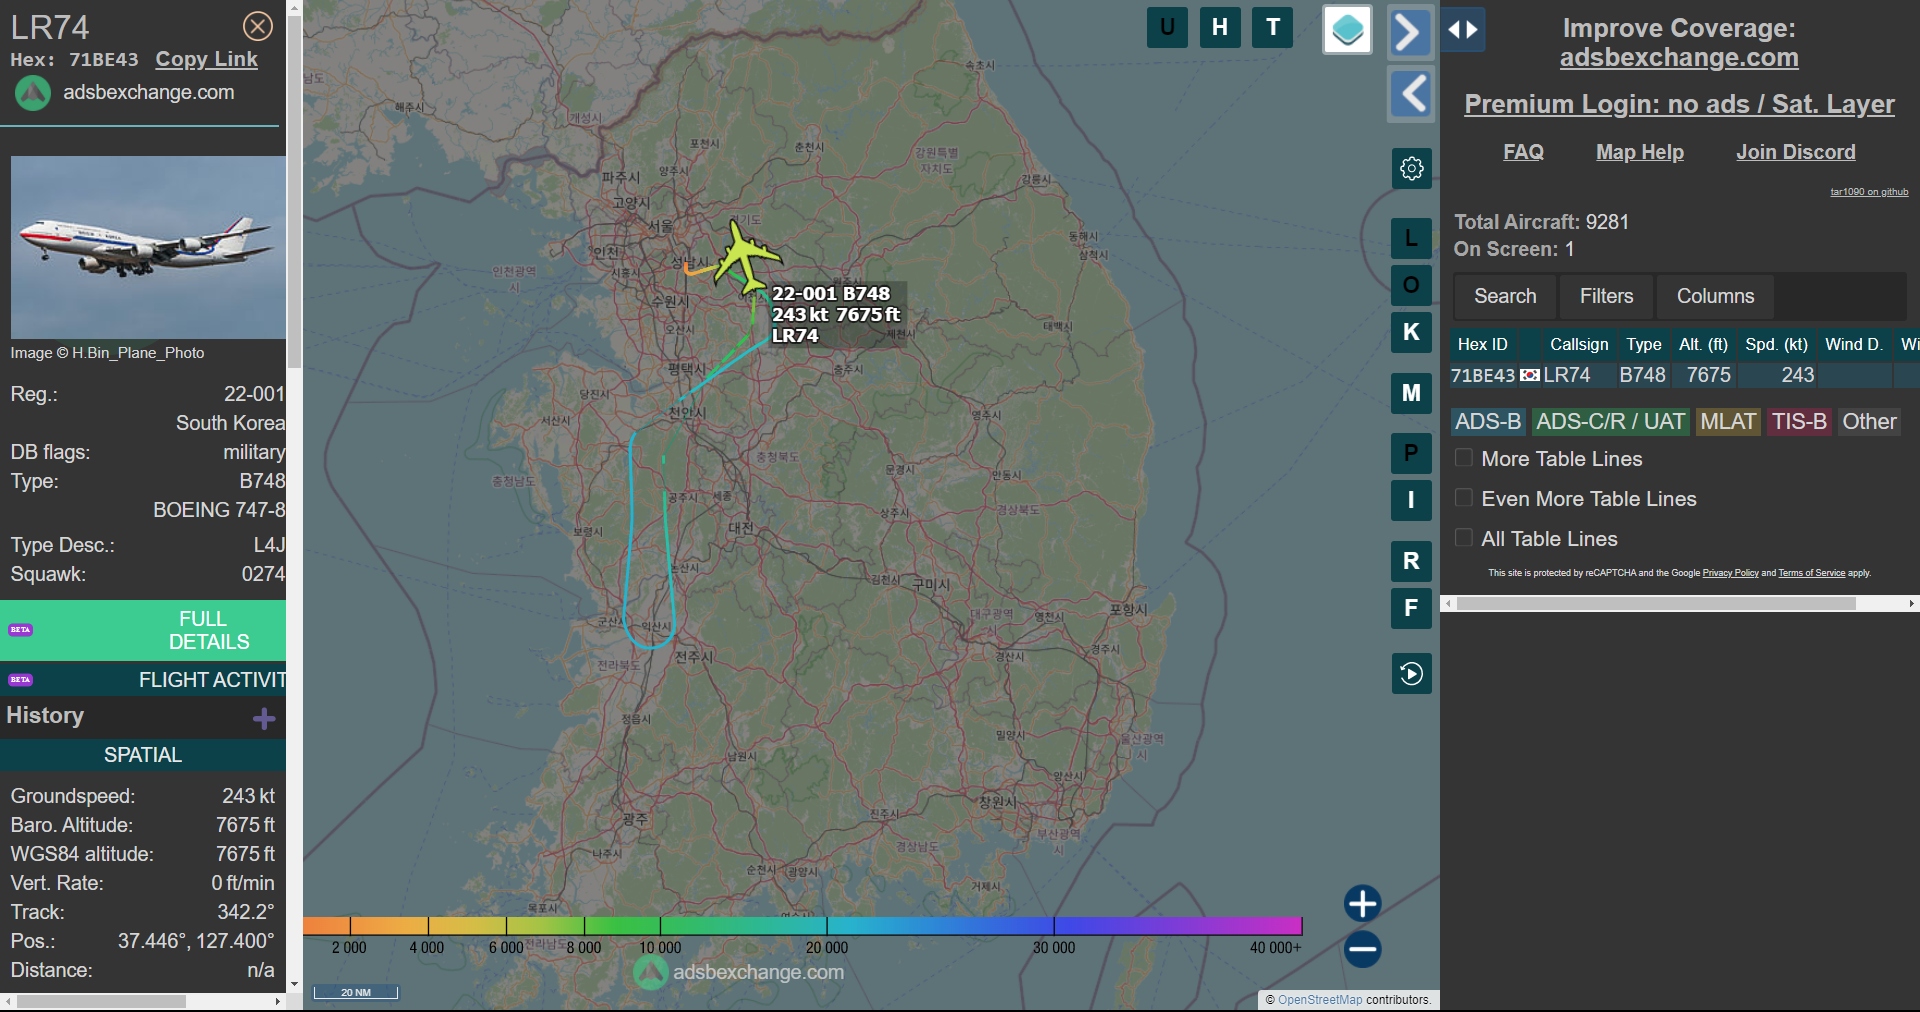Click the I map button
The width and height of the screenshot is (1920, 1012).
click(x=1411, y=500)
